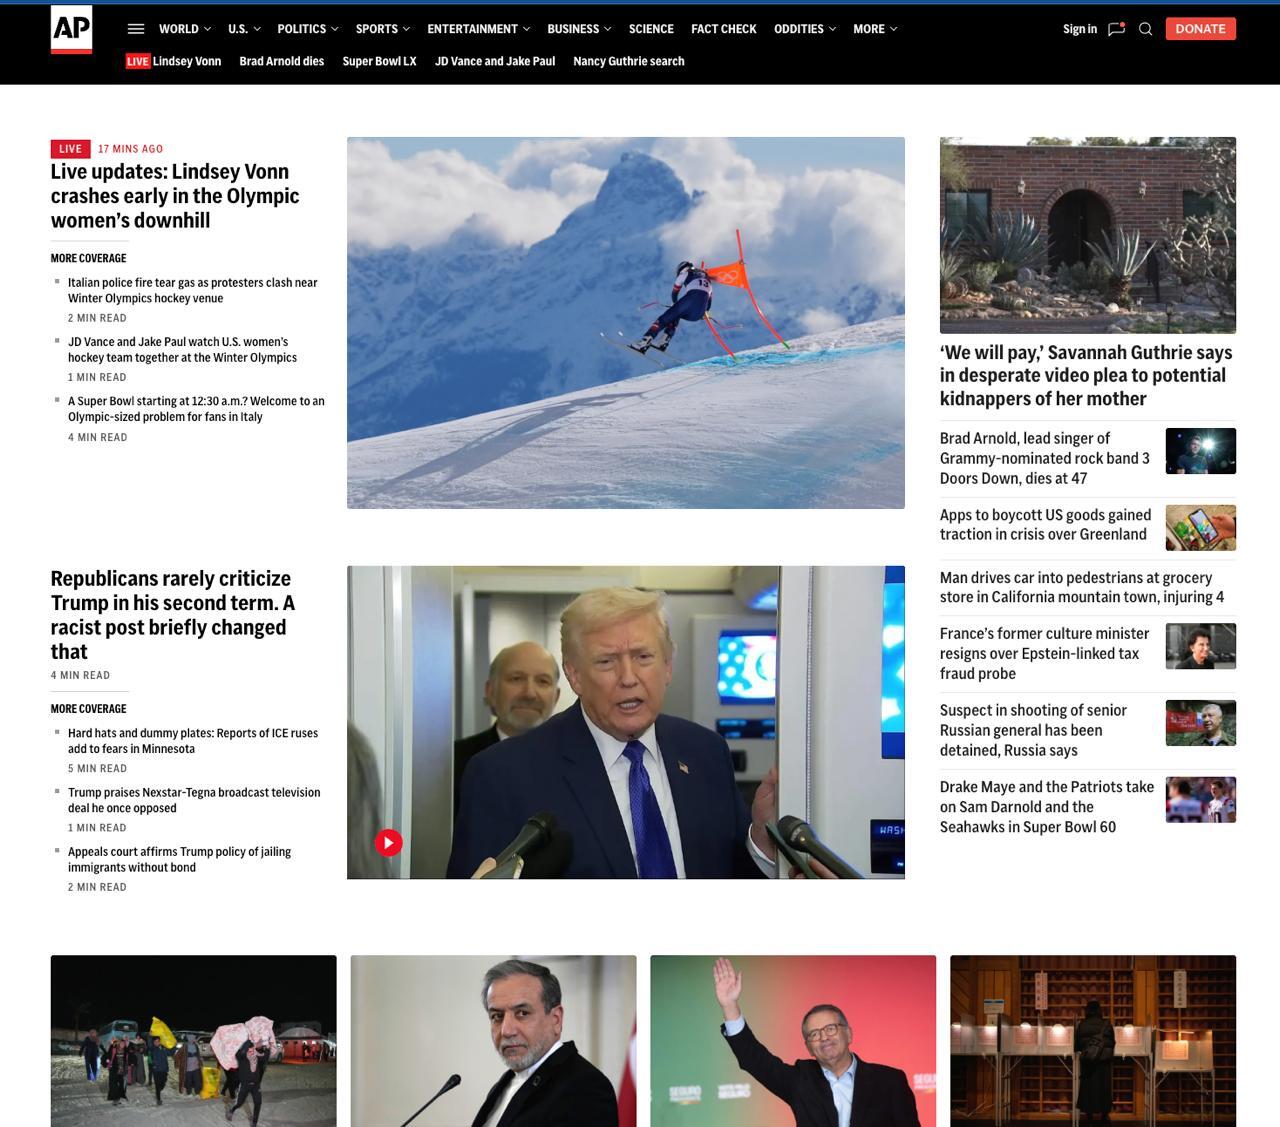Play the Trump video with red play button
This screenshot has width=1280, height=1127.
click(388, 843)
